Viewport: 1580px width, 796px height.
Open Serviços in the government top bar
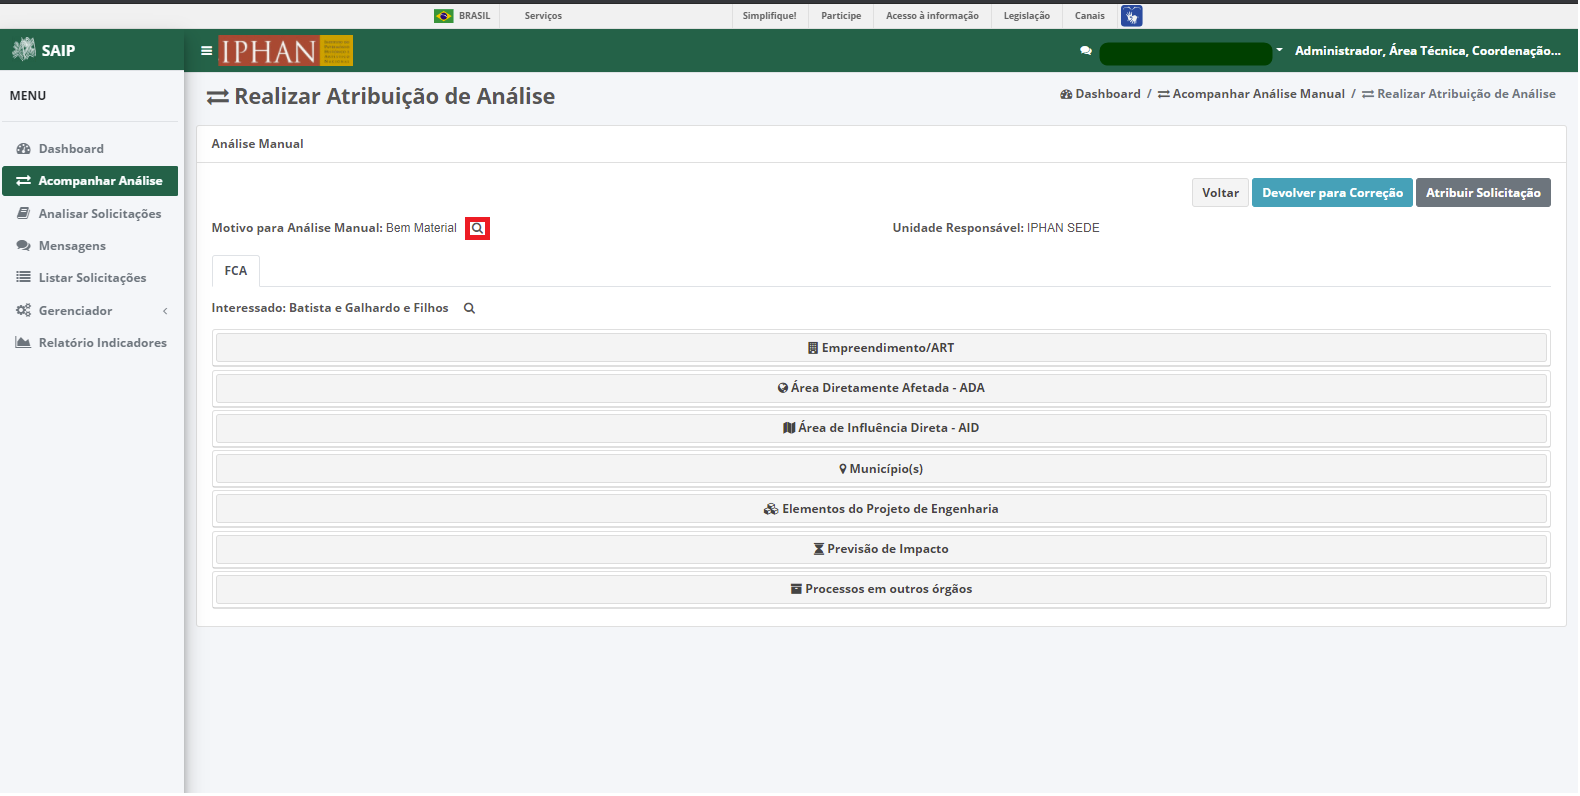pos(543,16)
